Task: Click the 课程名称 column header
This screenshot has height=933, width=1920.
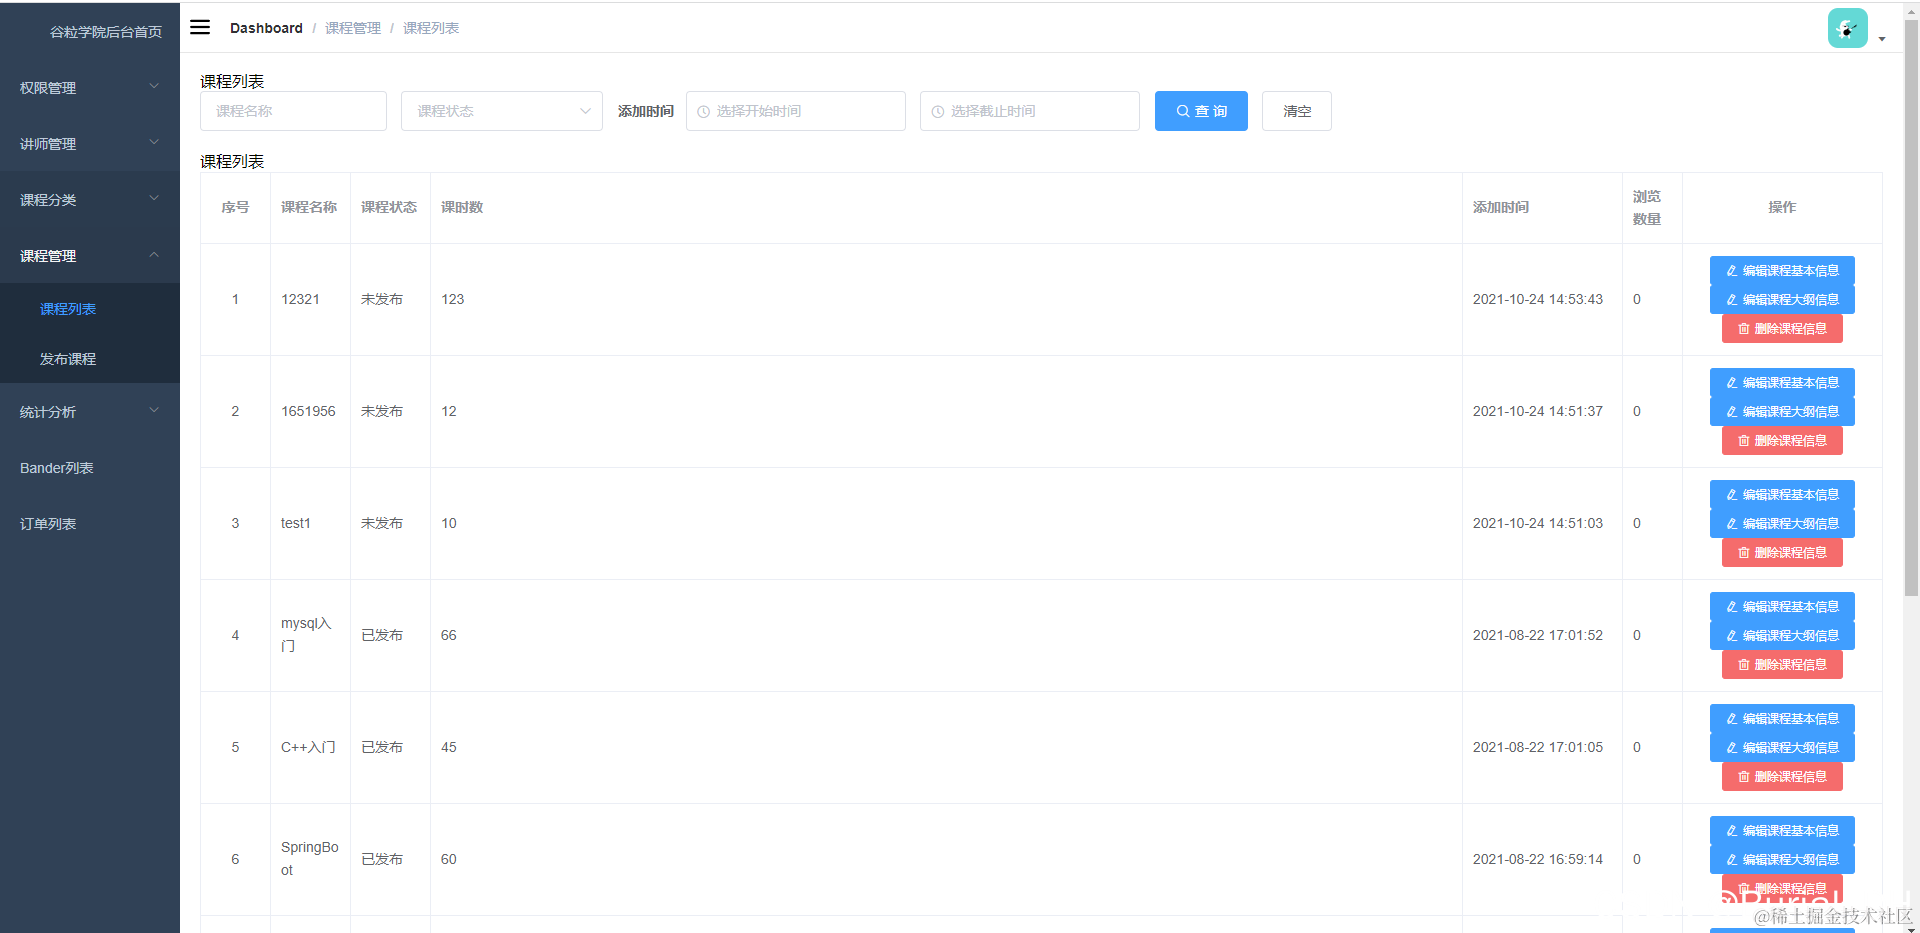Action: pyautogui.click(x=309, y=207)
